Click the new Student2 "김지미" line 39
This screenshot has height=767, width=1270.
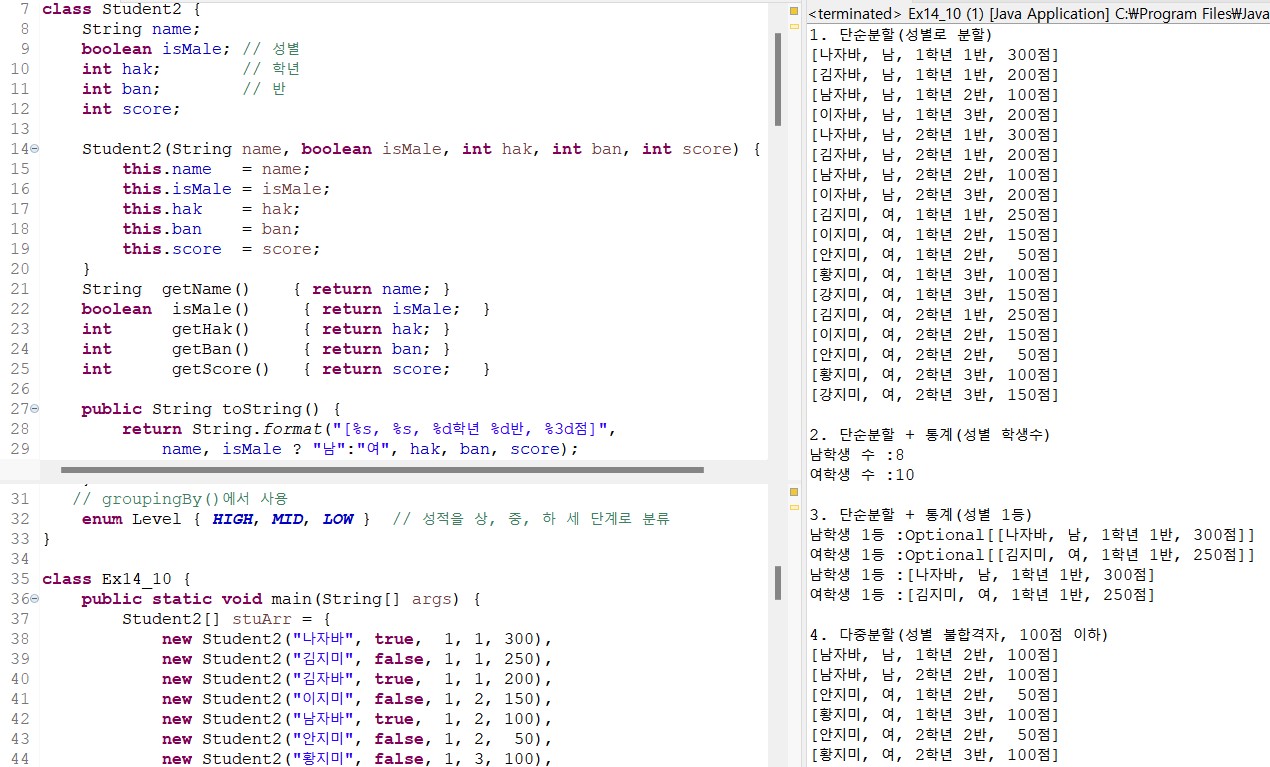click(x=357, y=659)
